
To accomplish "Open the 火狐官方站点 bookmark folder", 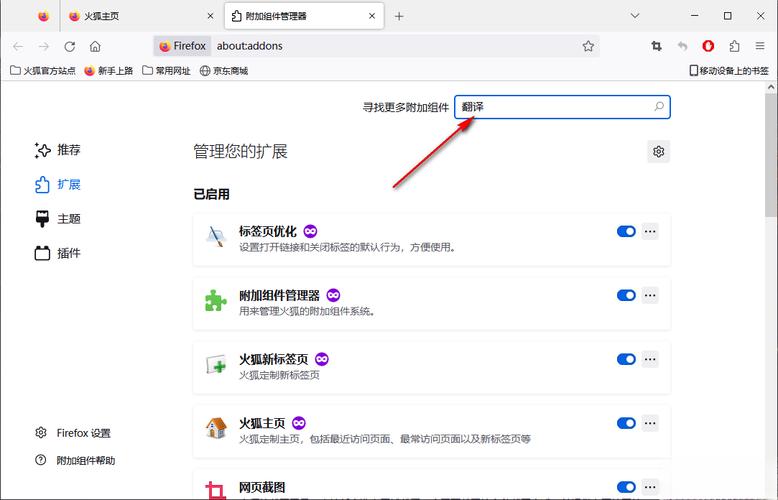I will coord(43,71).
